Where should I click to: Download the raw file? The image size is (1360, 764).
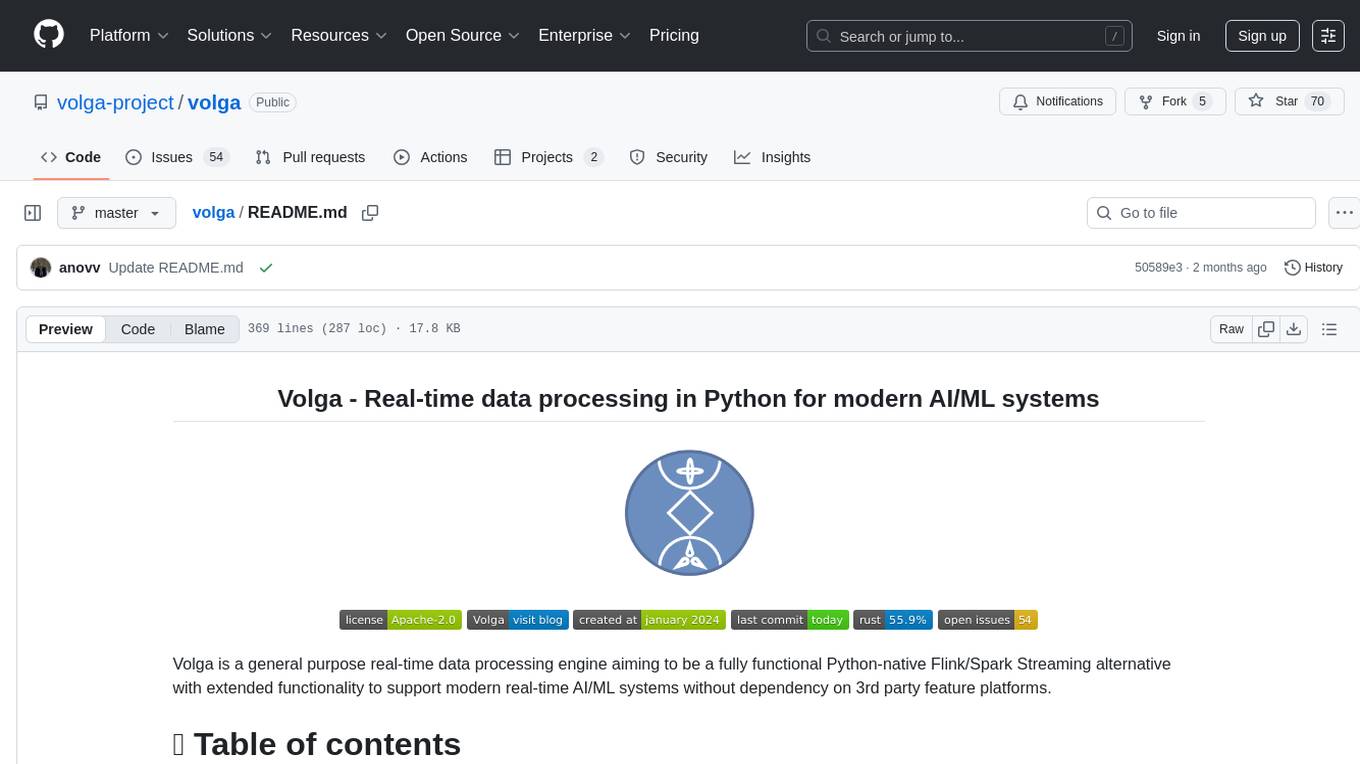click(1293, 329)
